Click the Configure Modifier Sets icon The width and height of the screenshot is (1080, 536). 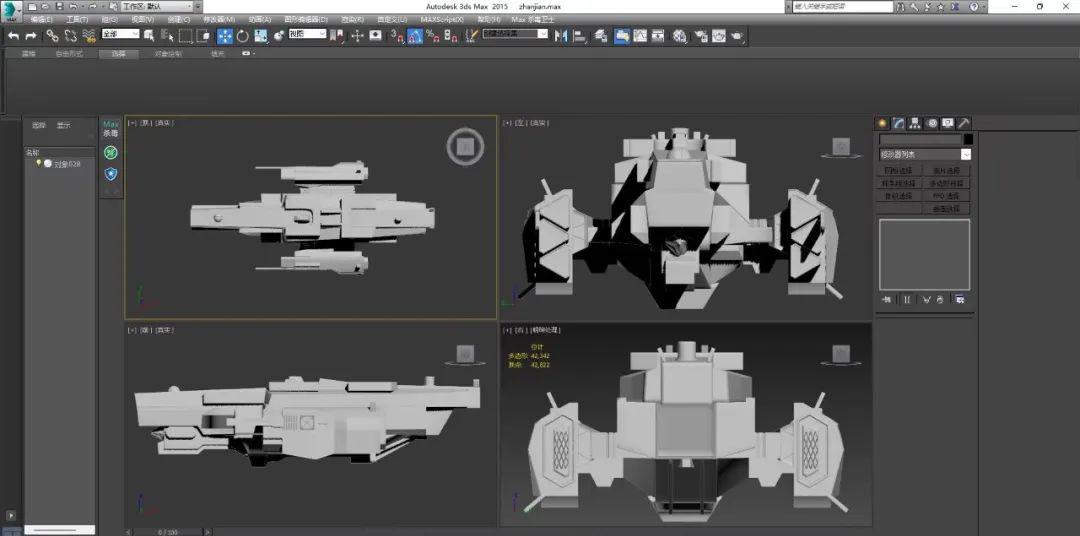tap(959, 300)
